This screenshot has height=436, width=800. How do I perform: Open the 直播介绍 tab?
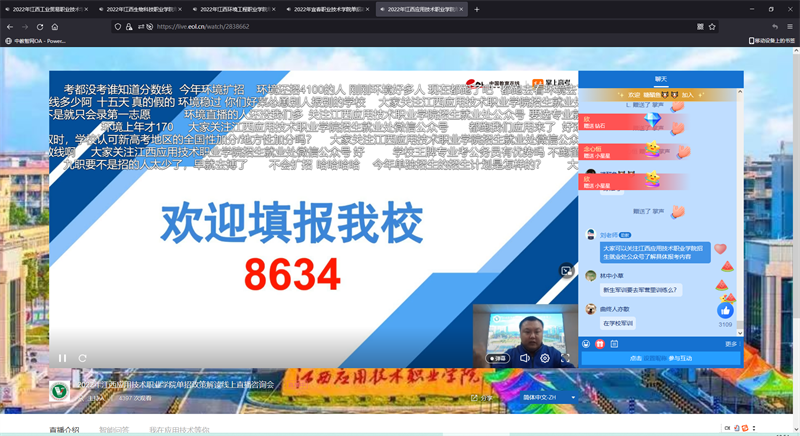pyautogui.click(x=64, y=430)
